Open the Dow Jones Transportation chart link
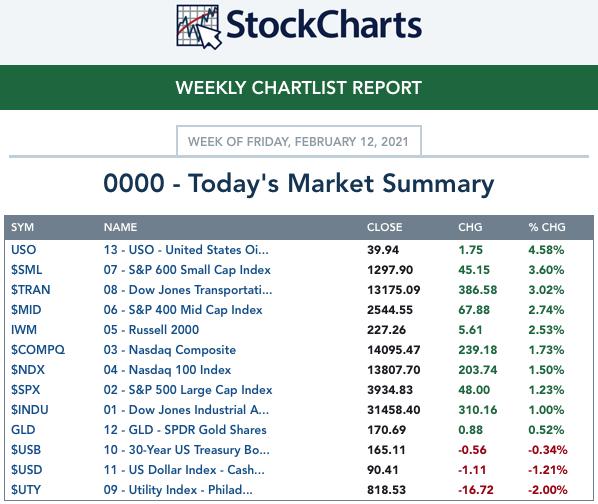598x504 pixels. [188, 290]
